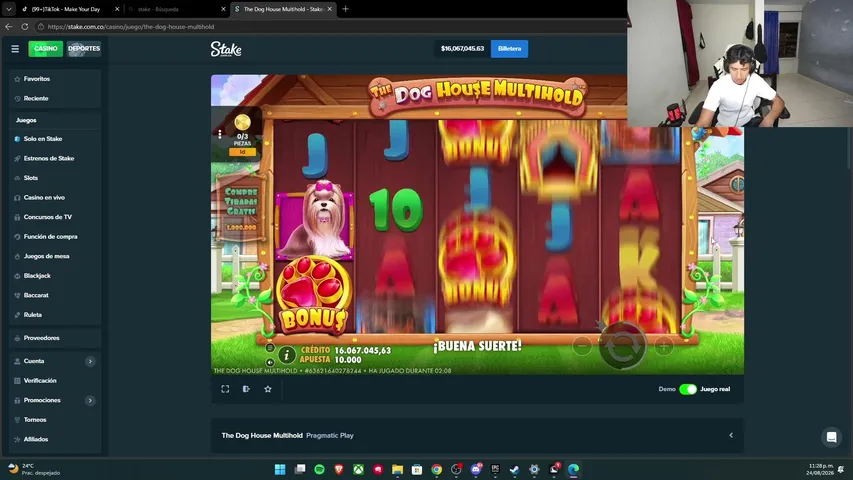Increase the bet with plus button
The height and width of the screenshot is (480, 853).
point(663,346)
